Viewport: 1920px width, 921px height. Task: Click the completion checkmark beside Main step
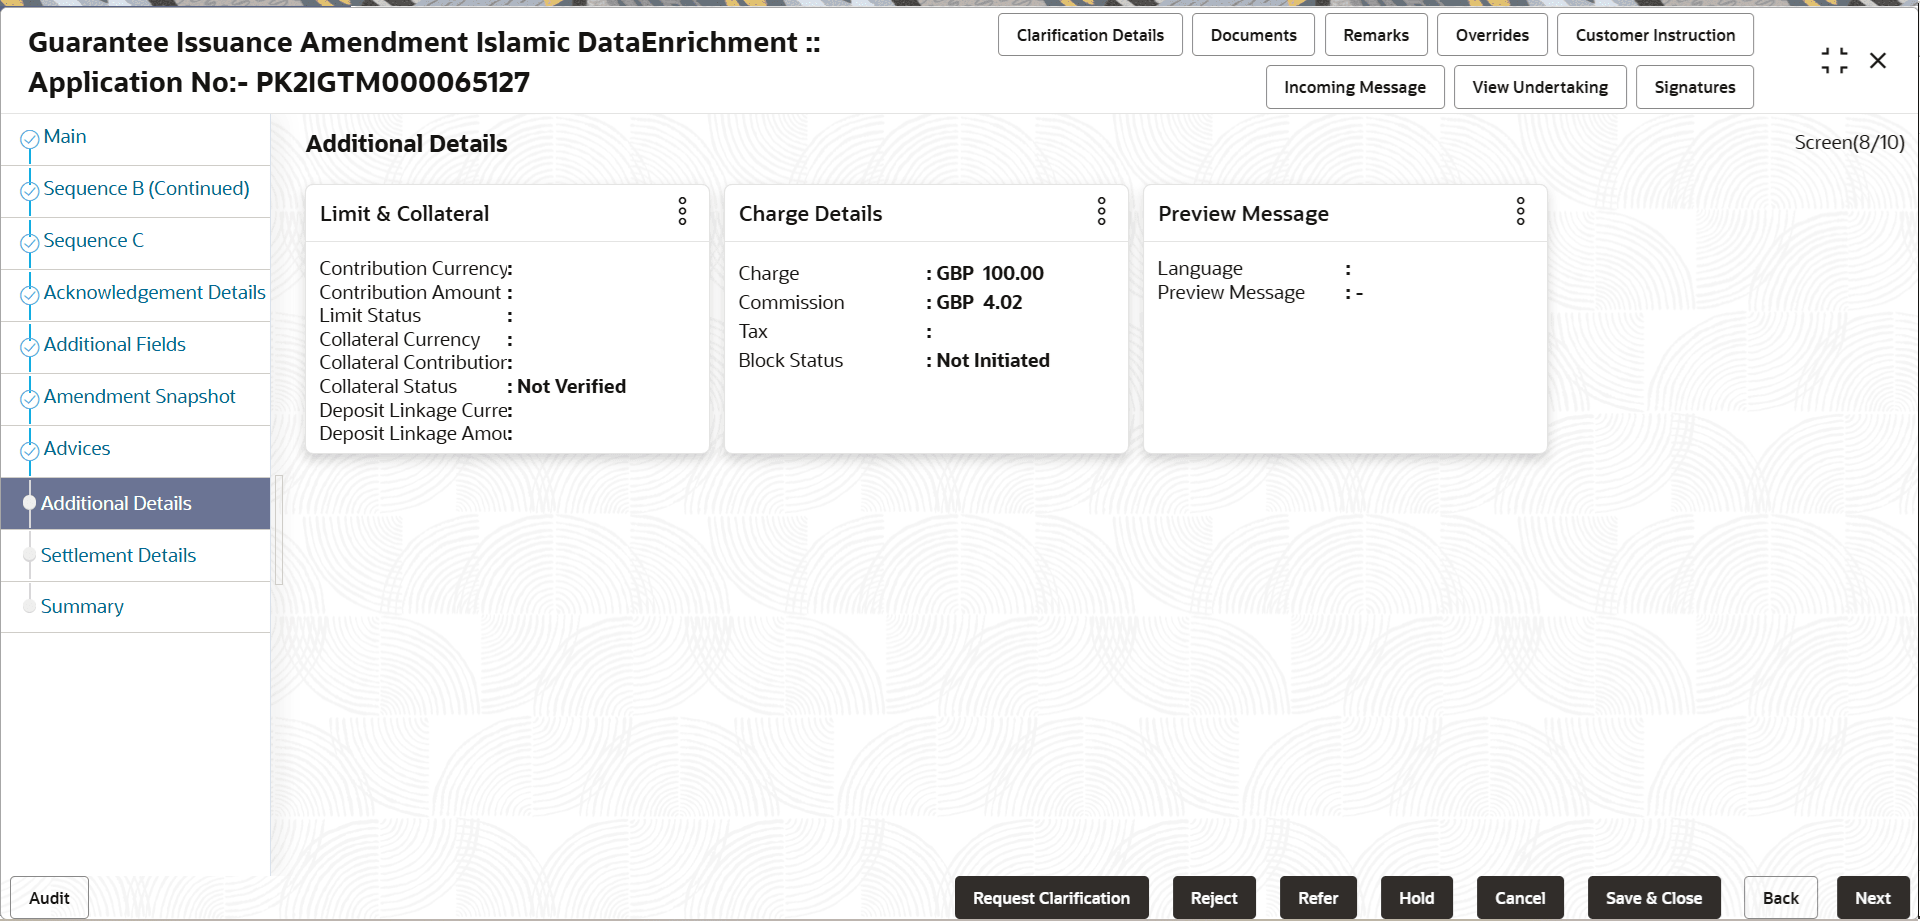pos(29,135)
